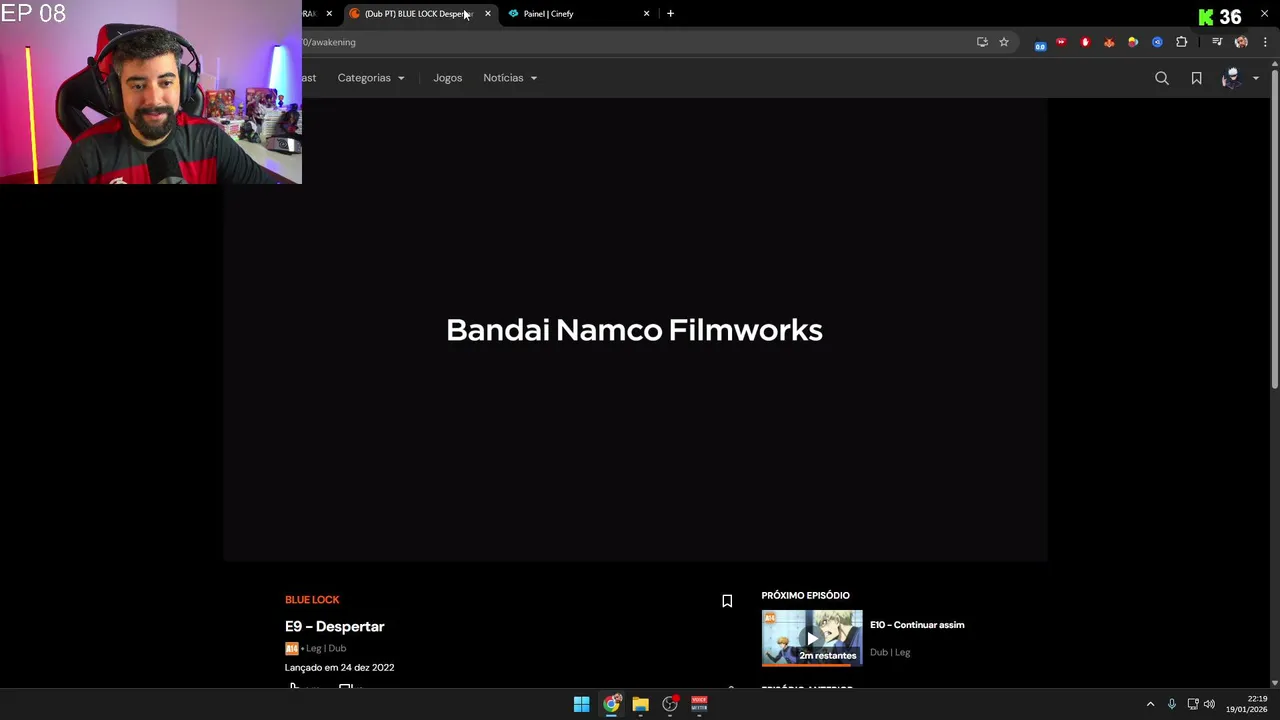Open a new browser tab

[x=670, y=14]
